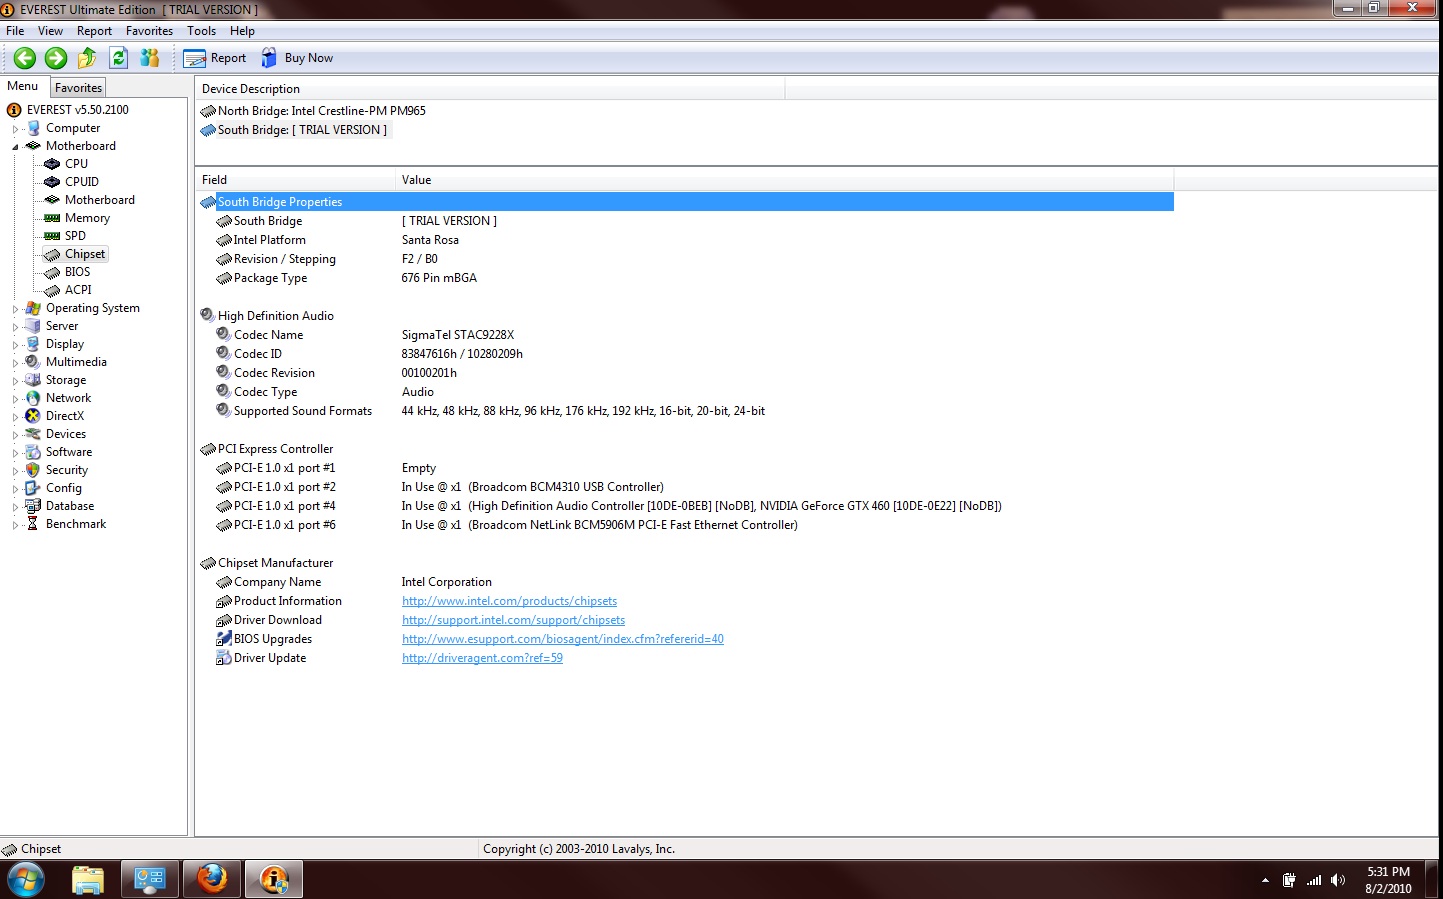
Task: Expand the Devices tree node
Action: 15,435
